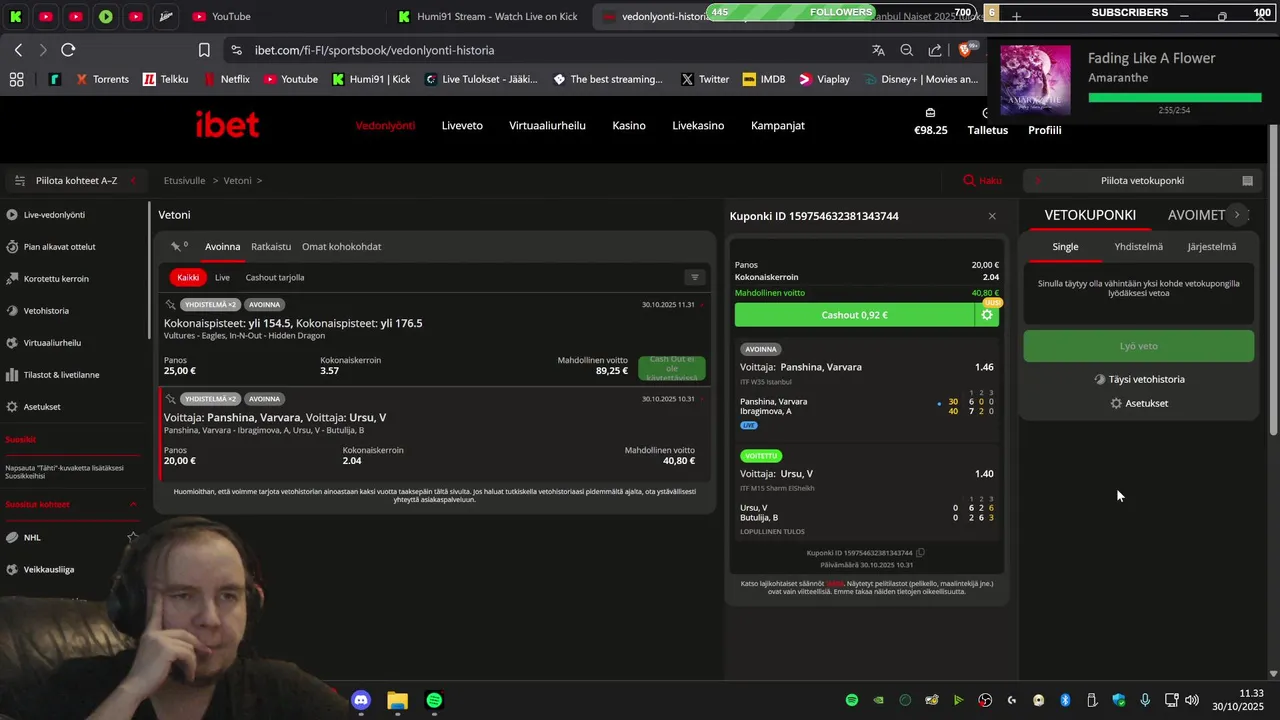1280x720 pixels.
Task: Reload the page
Action: click(68, 50)
